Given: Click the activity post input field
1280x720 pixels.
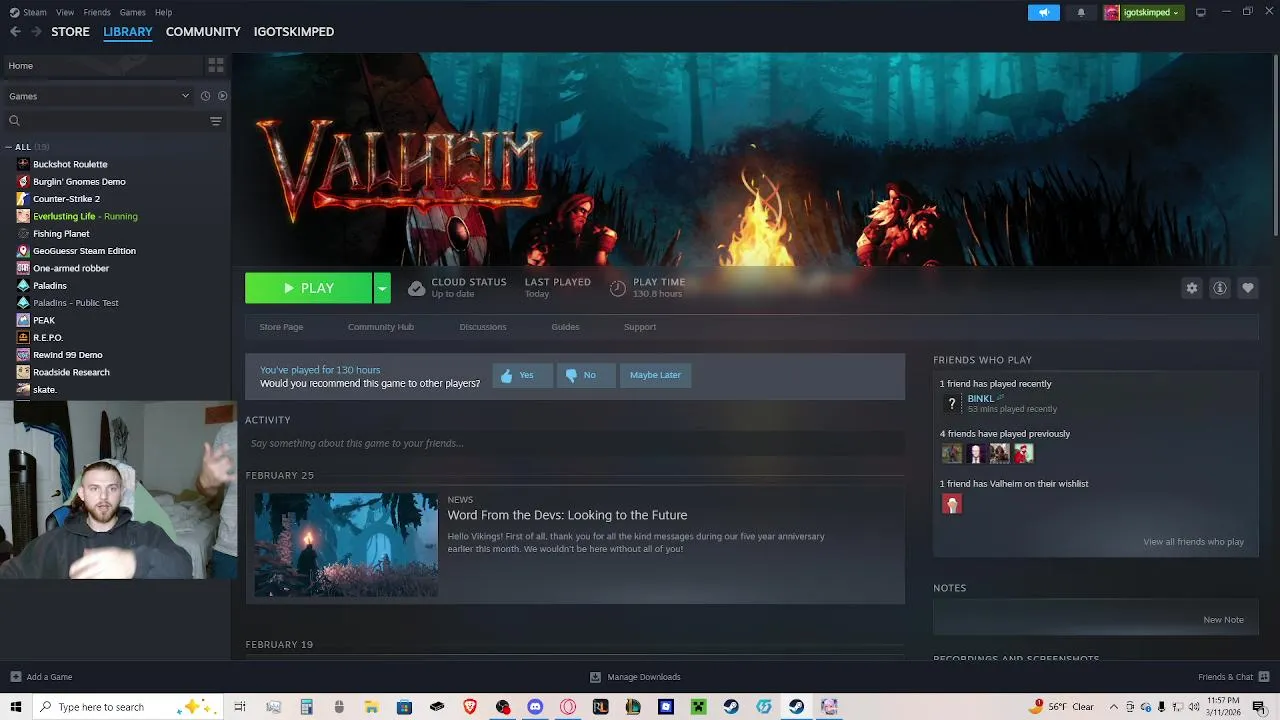Looking at the screenshot, I should coord(575,443).
